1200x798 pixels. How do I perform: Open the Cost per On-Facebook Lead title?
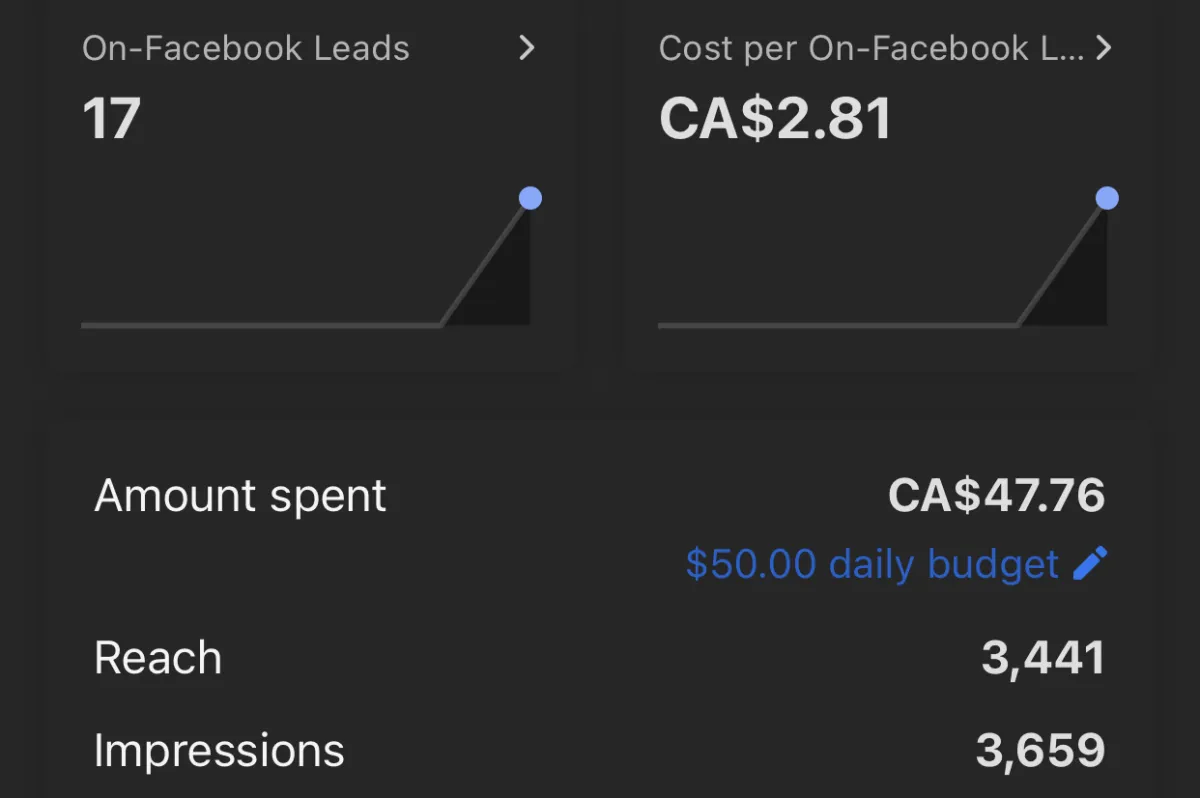point(871,49)
